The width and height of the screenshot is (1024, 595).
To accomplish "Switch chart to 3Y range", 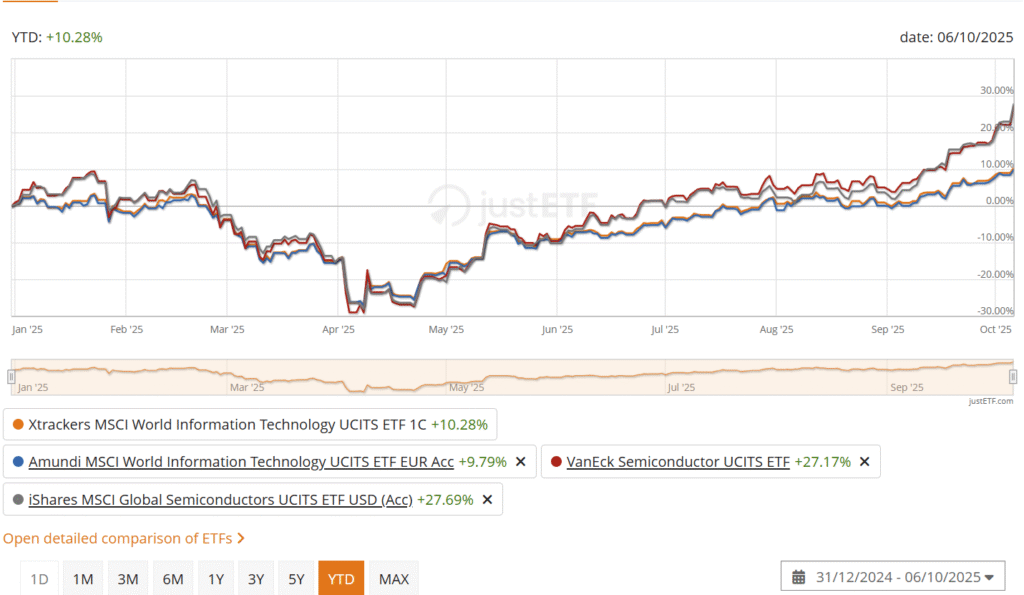I will tap(256, 579).
